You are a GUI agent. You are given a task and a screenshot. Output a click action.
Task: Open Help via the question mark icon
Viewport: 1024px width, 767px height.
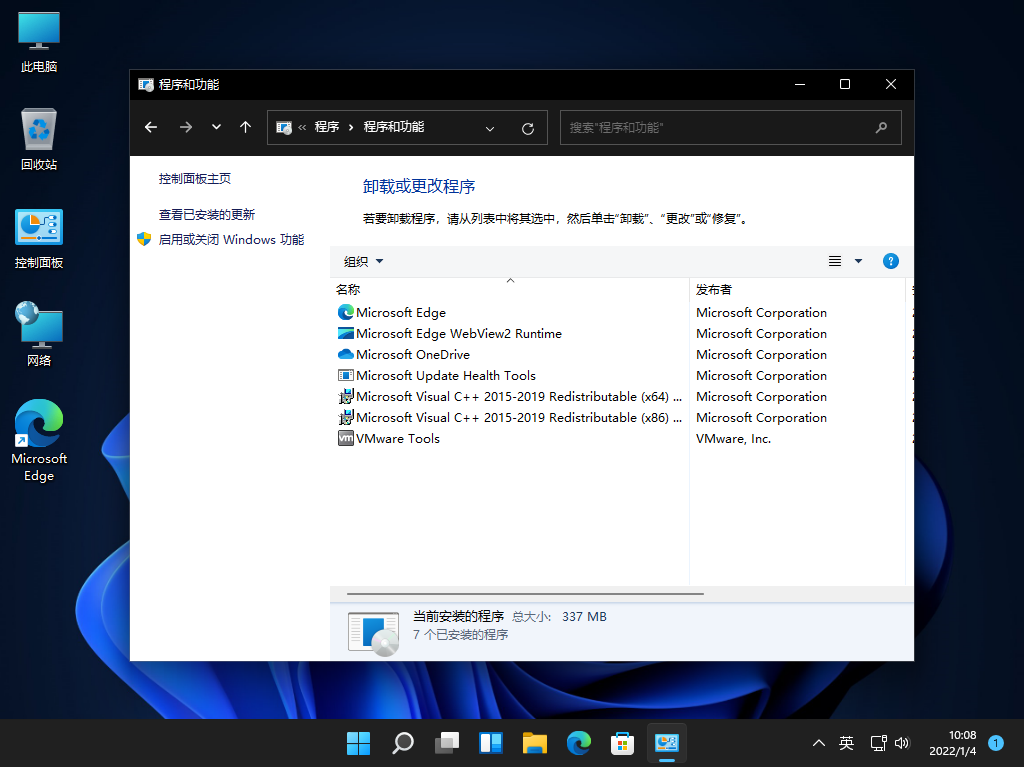(890, 261)
